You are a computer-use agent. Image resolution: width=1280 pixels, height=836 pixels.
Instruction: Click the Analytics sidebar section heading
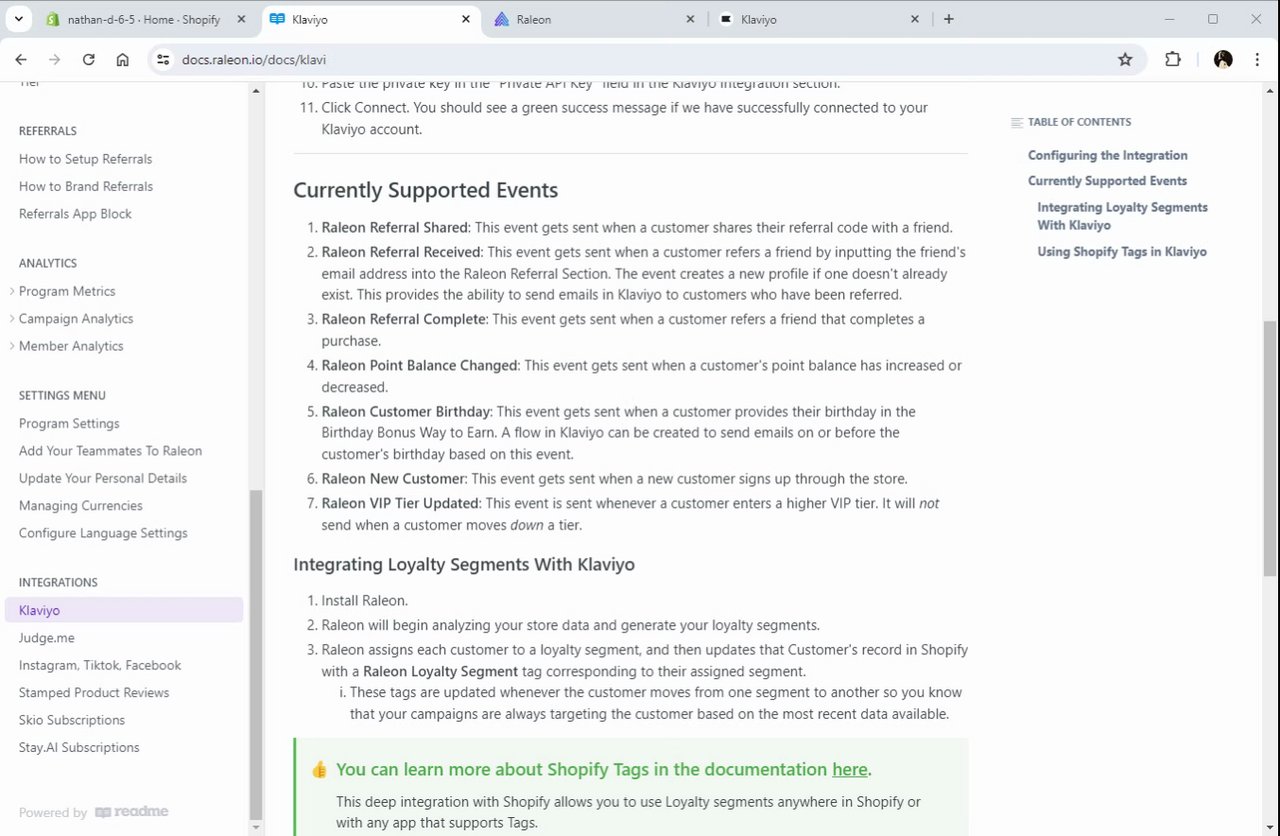pyautogui.click(x=48, y=264)
